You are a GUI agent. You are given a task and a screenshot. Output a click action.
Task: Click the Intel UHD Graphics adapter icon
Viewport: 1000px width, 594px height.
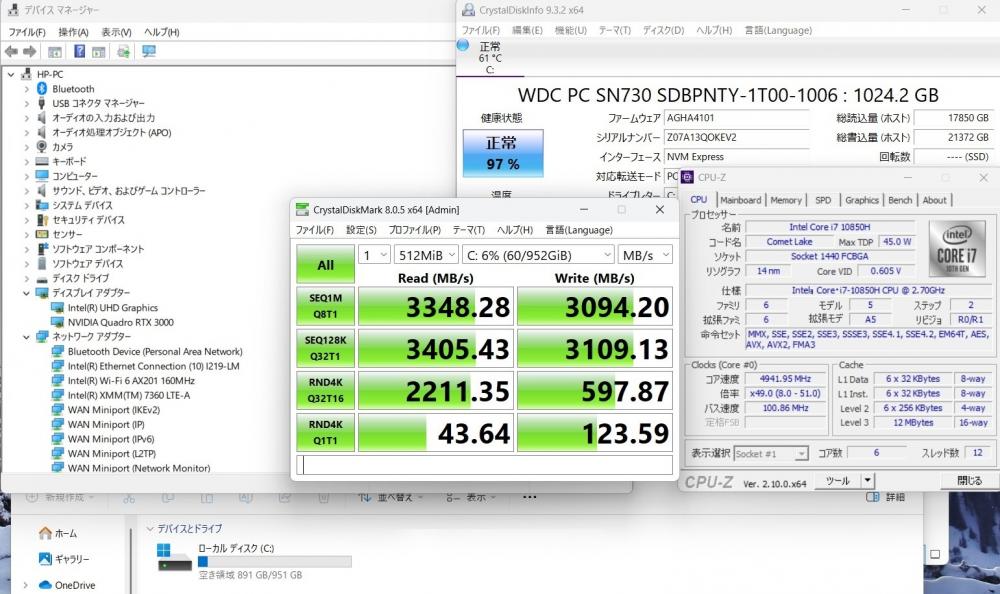coord(57,308)
